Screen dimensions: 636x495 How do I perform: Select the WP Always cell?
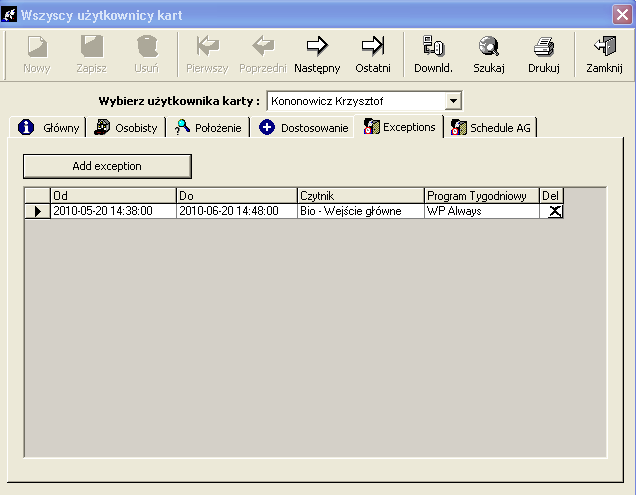coord(481,211)
